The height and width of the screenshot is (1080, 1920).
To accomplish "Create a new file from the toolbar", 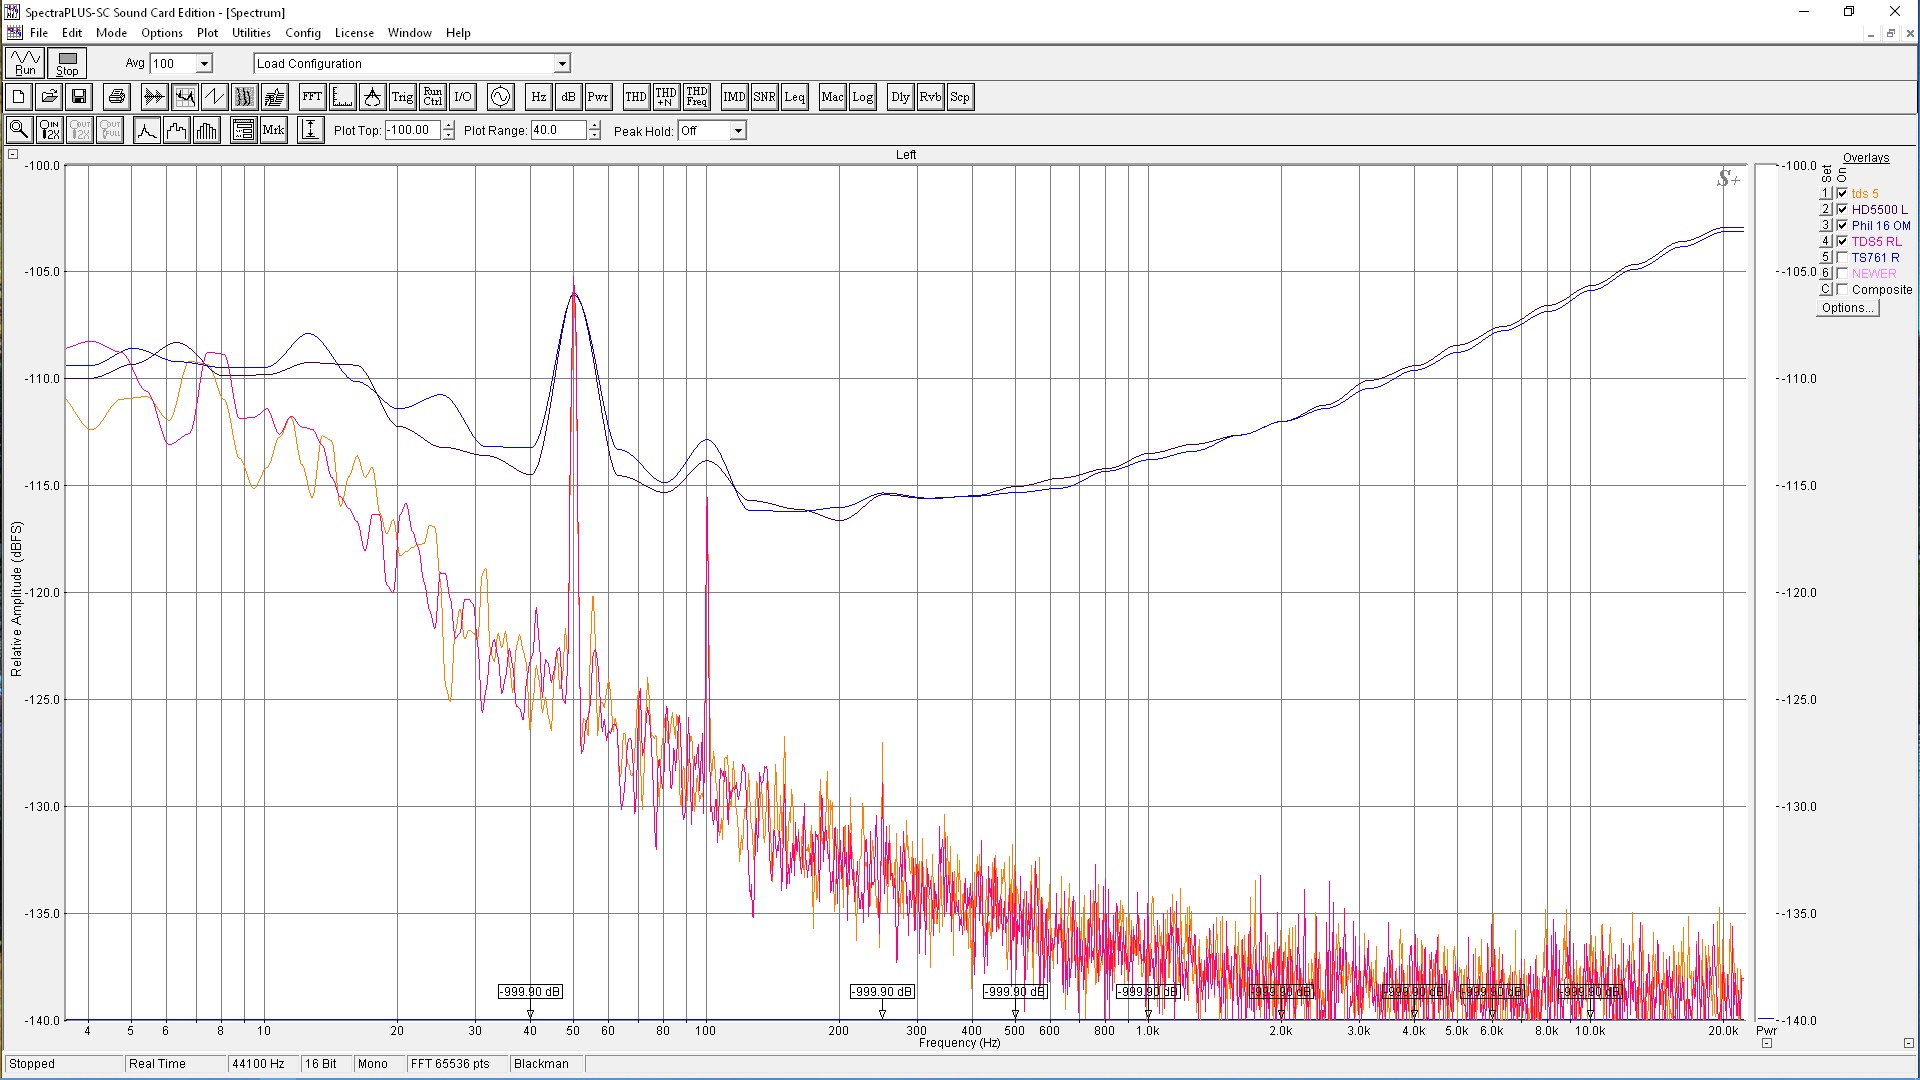I will [18, 97].
